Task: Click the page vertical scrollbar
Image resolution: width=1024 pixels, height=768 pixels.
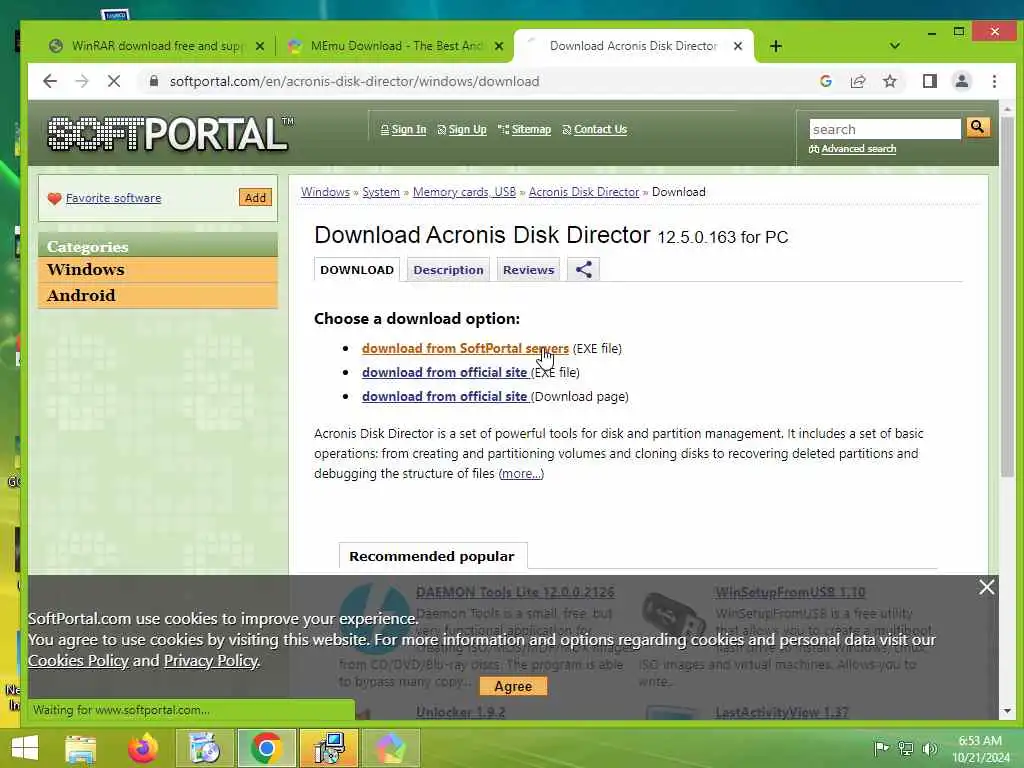Action: 1007,297
